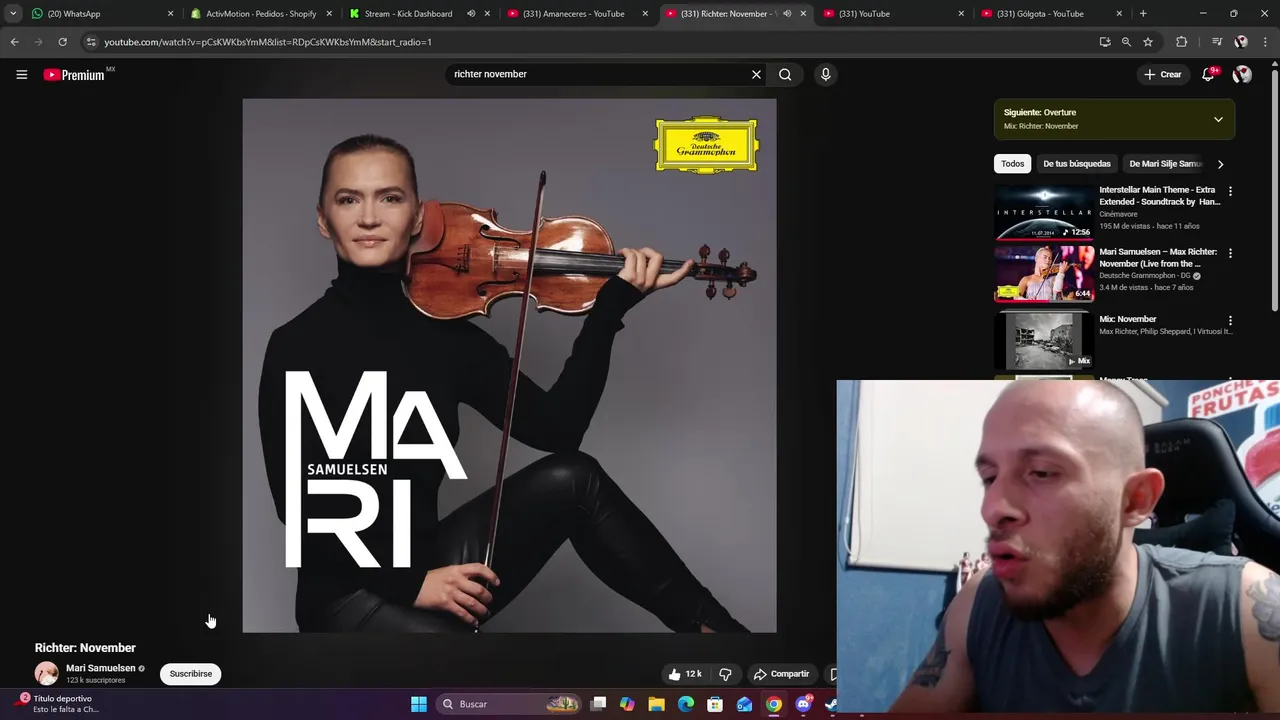Open YouTube notifications bell
This screenshot has width=1280, height=720.
[1208, 74]
